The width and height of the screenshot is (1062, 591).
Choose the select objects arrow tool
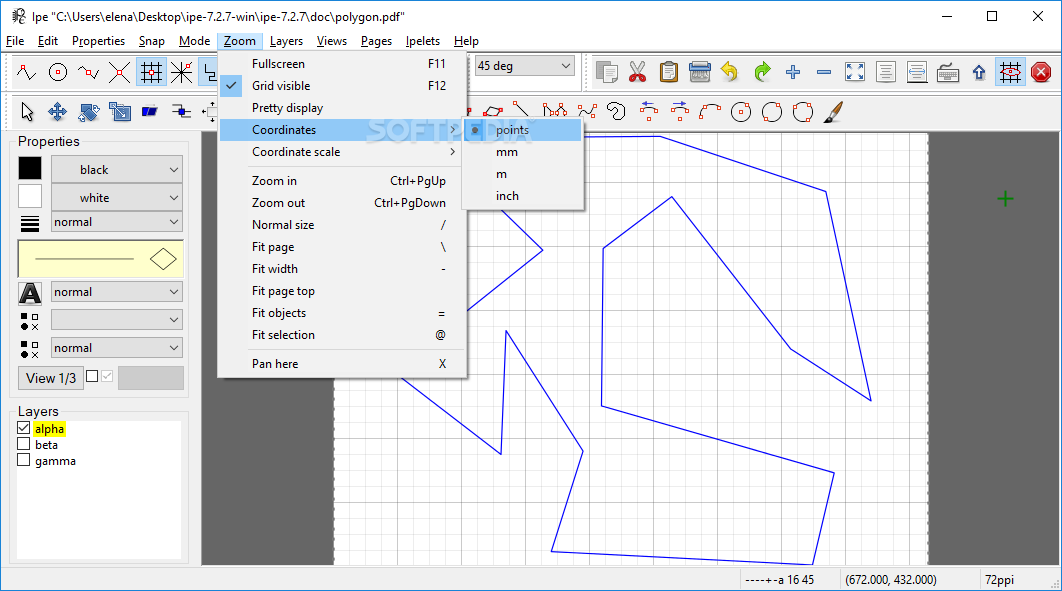27,112
